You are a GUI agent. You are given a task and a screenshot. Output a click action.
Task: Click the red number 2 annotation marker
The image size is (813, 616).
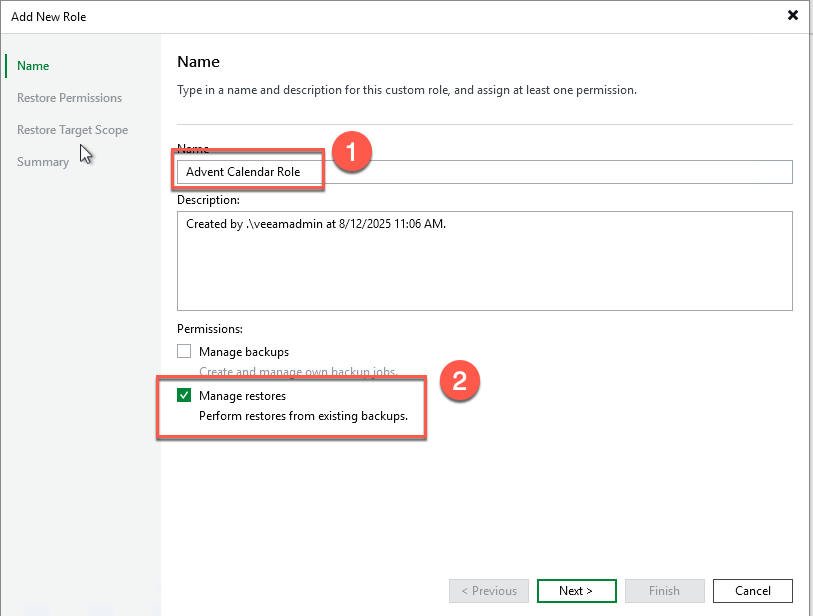coord(459,381)
